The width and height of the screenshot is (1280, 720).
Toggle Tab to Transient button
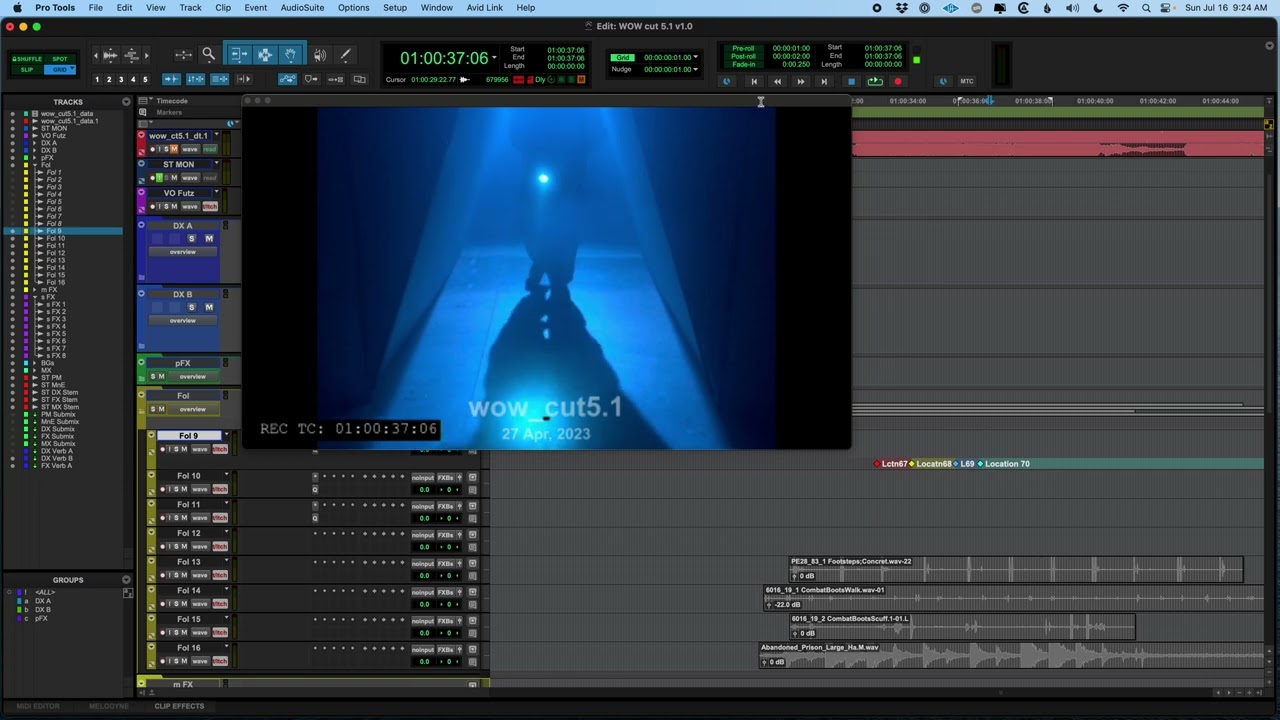pos(171,79)
